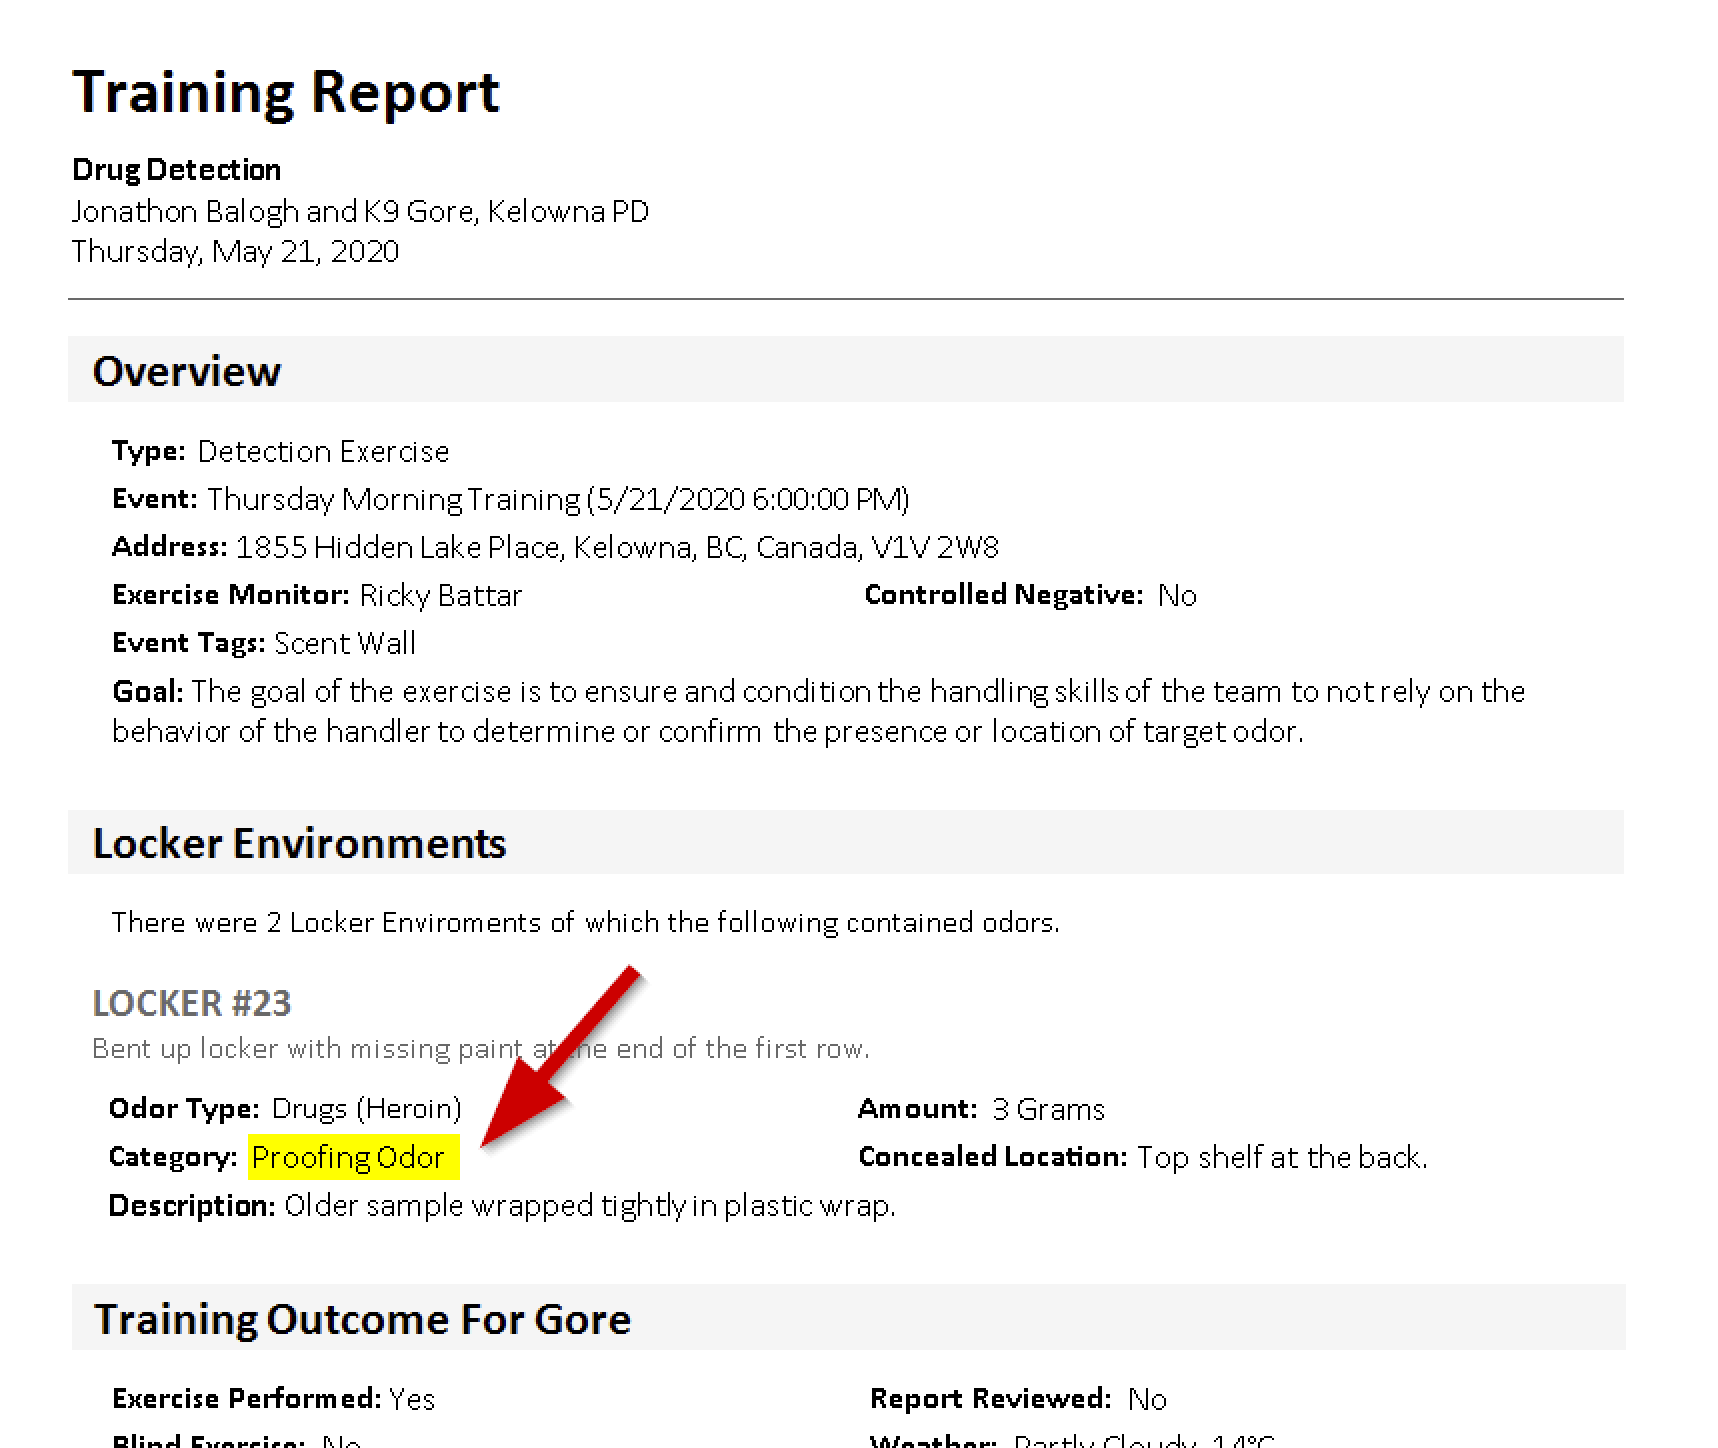Click the highlighted 'Proofing Odor' category
This screenshot has height=1448, width=1718.
(x=354, y=1157)
